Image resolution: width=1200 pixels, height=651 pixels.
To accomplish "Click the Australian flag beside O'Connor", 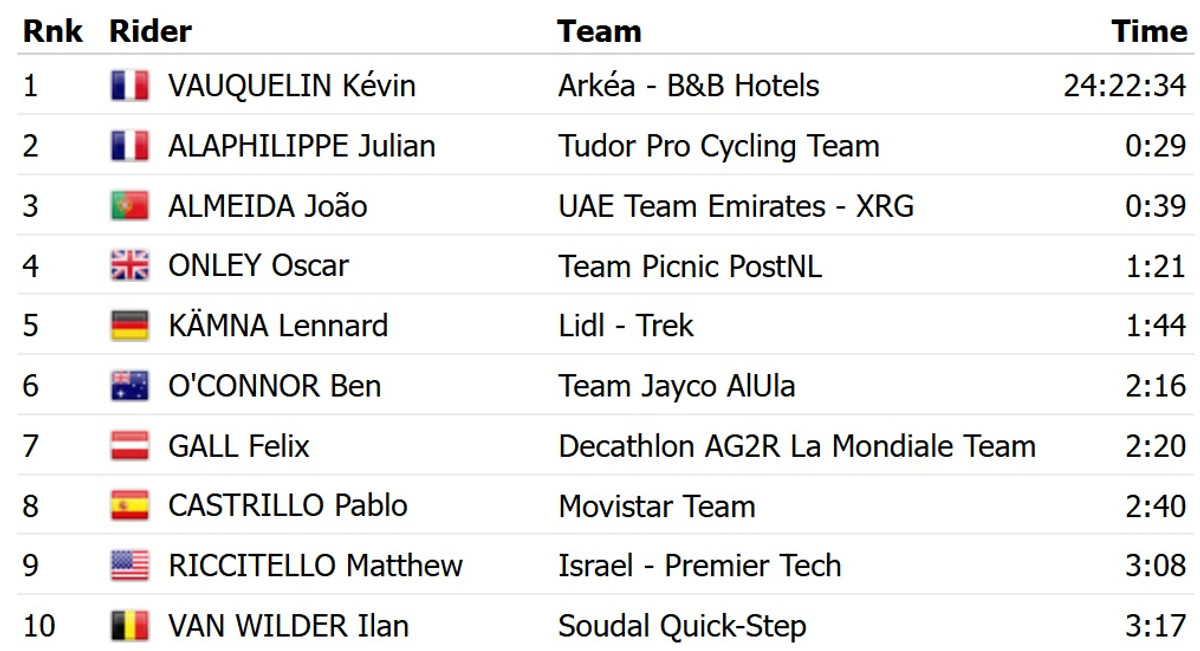I will point(130,386).
